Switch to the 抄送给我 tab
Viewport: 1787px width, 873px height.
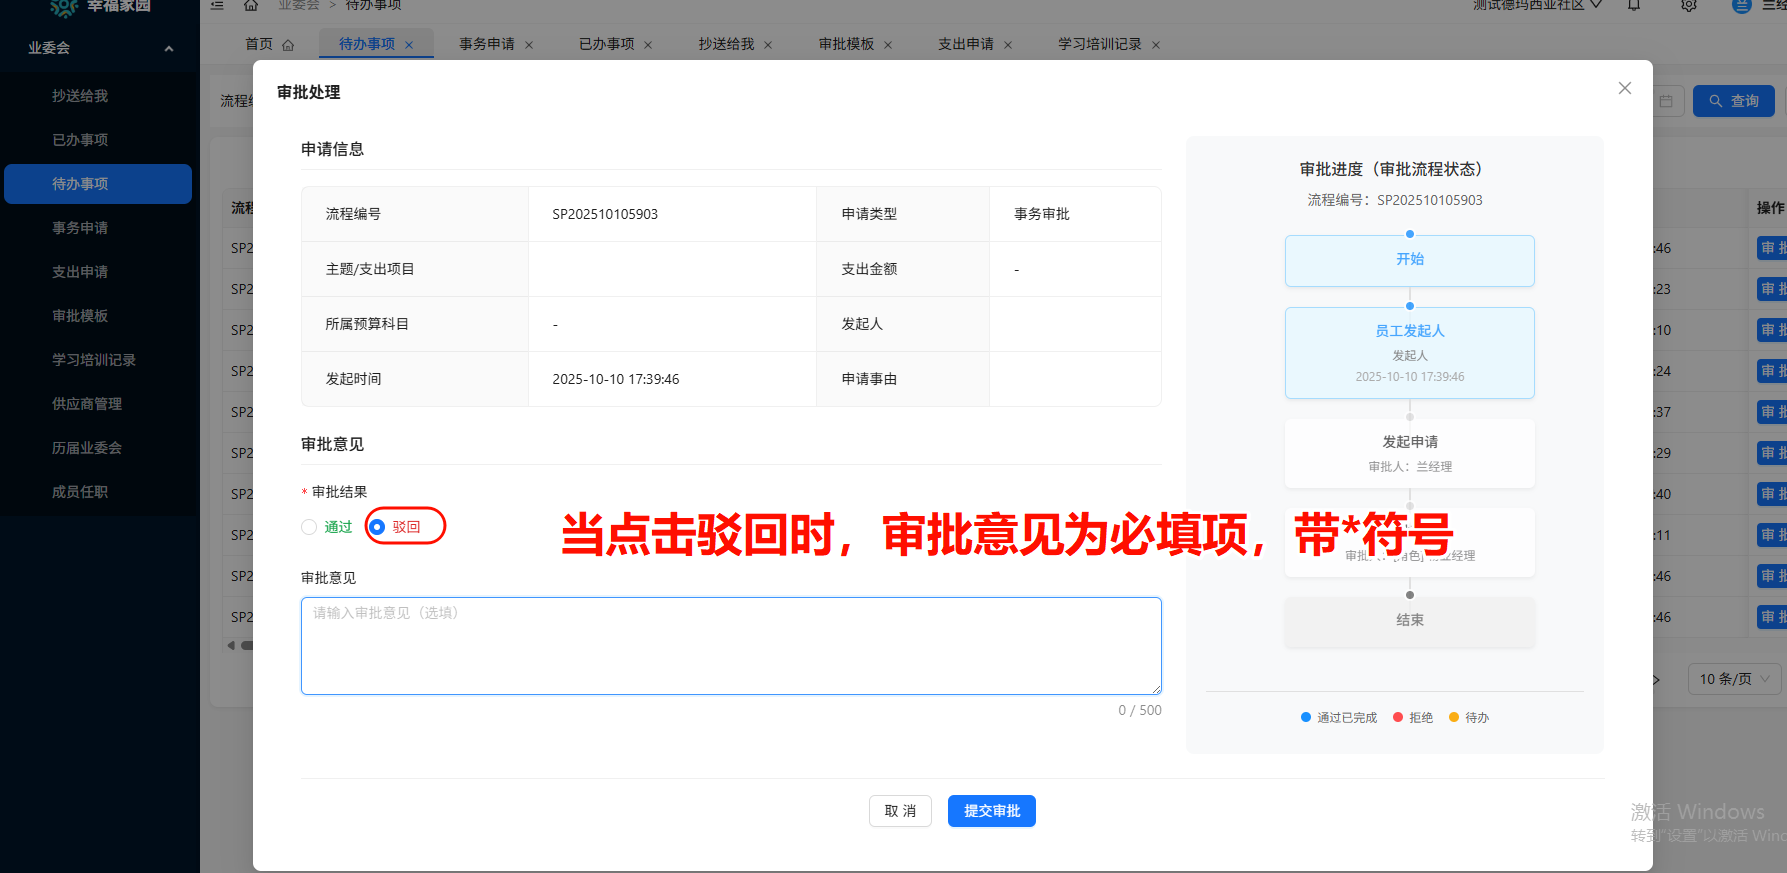click(726, 44)
